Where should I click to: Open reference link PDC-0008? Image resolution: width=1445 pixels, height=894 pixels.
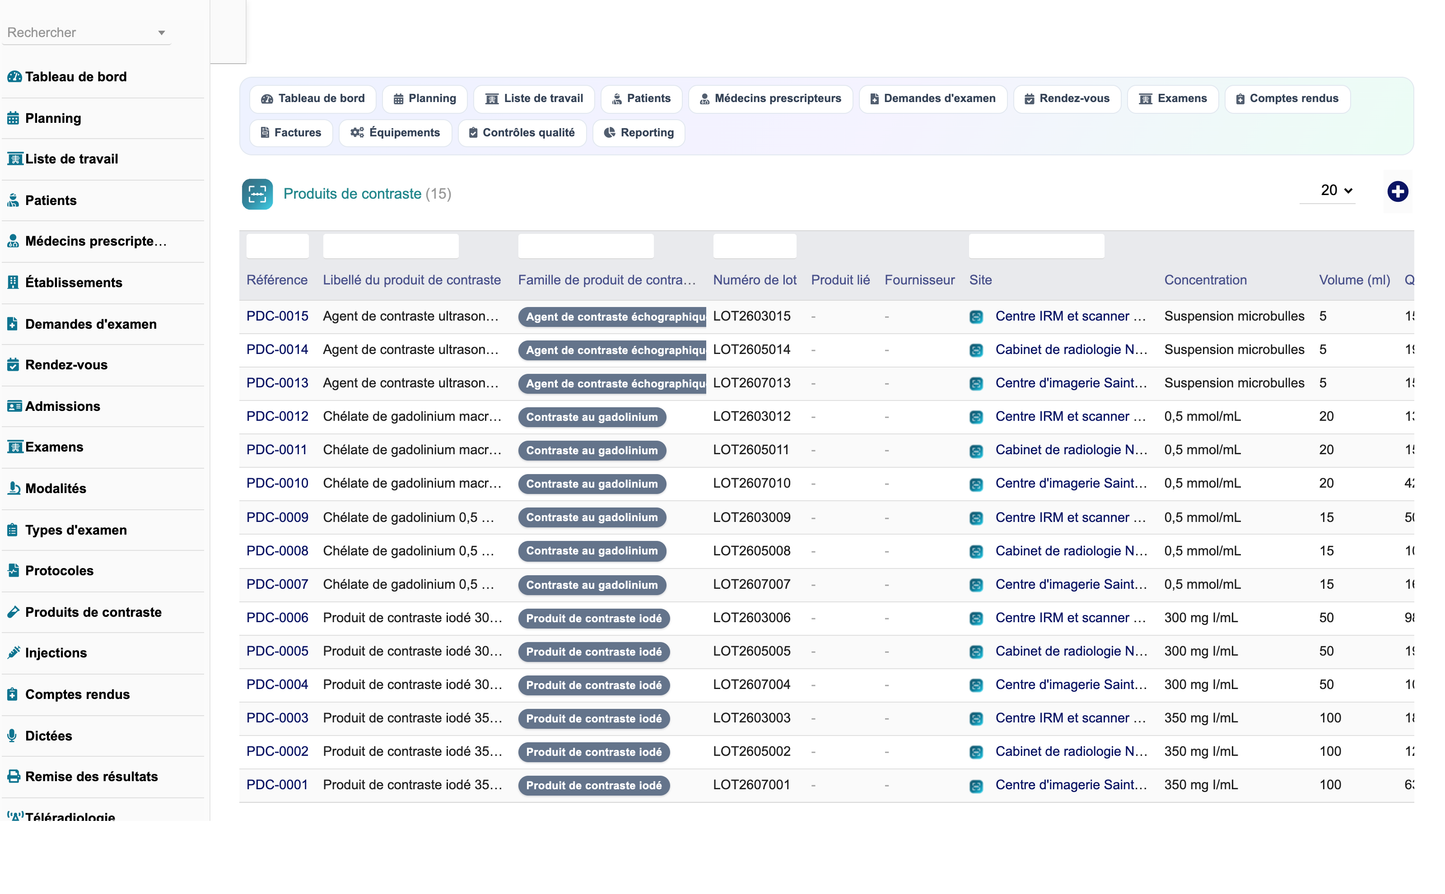click(x=277, y=551)
